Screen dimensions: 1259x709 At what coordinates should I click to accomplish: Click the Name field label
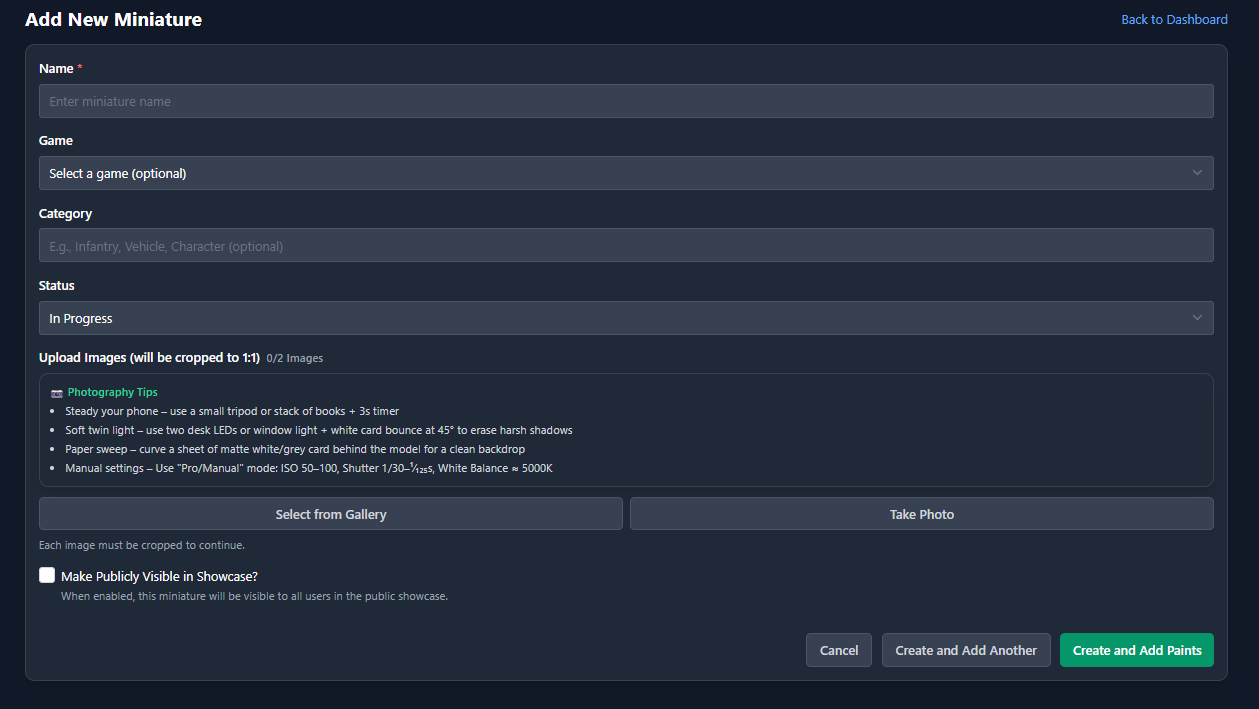coord(56,69)
